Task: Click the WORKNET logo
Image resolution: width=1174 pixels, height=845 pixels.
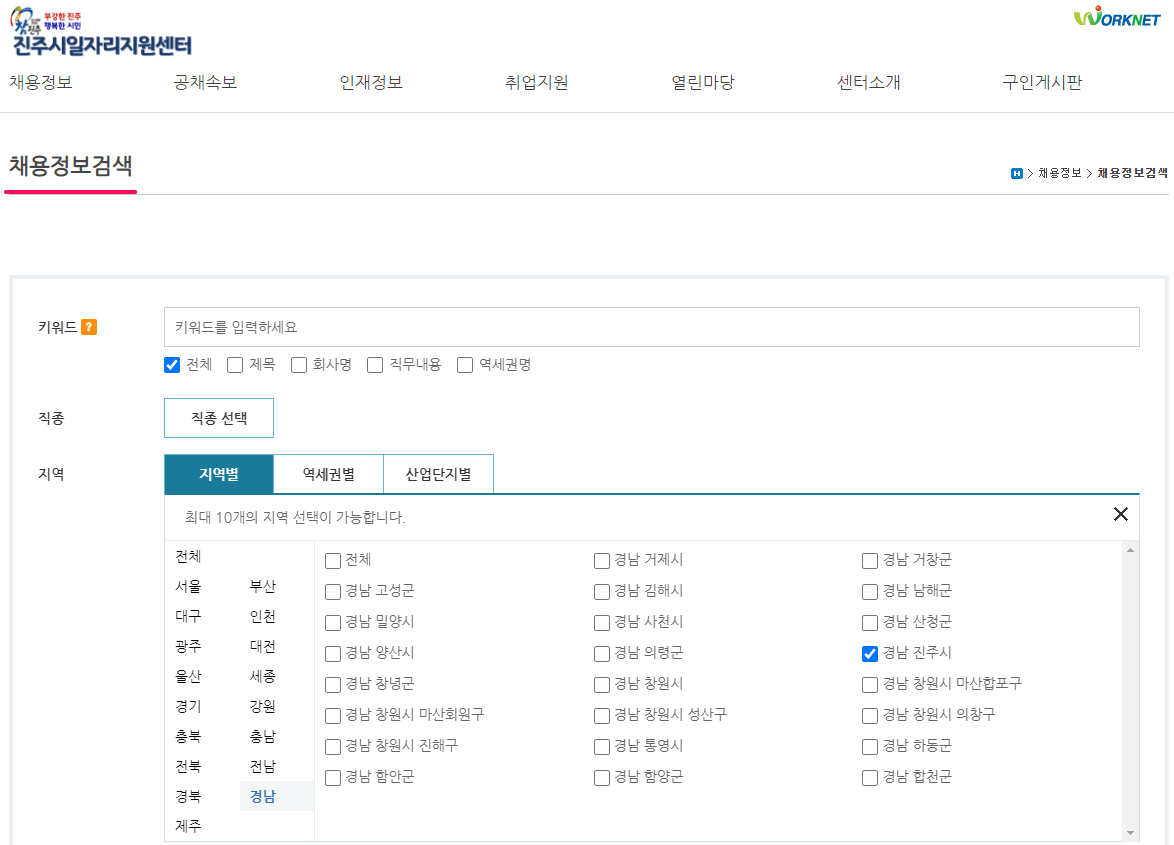Action: [x=1118, y=17]
